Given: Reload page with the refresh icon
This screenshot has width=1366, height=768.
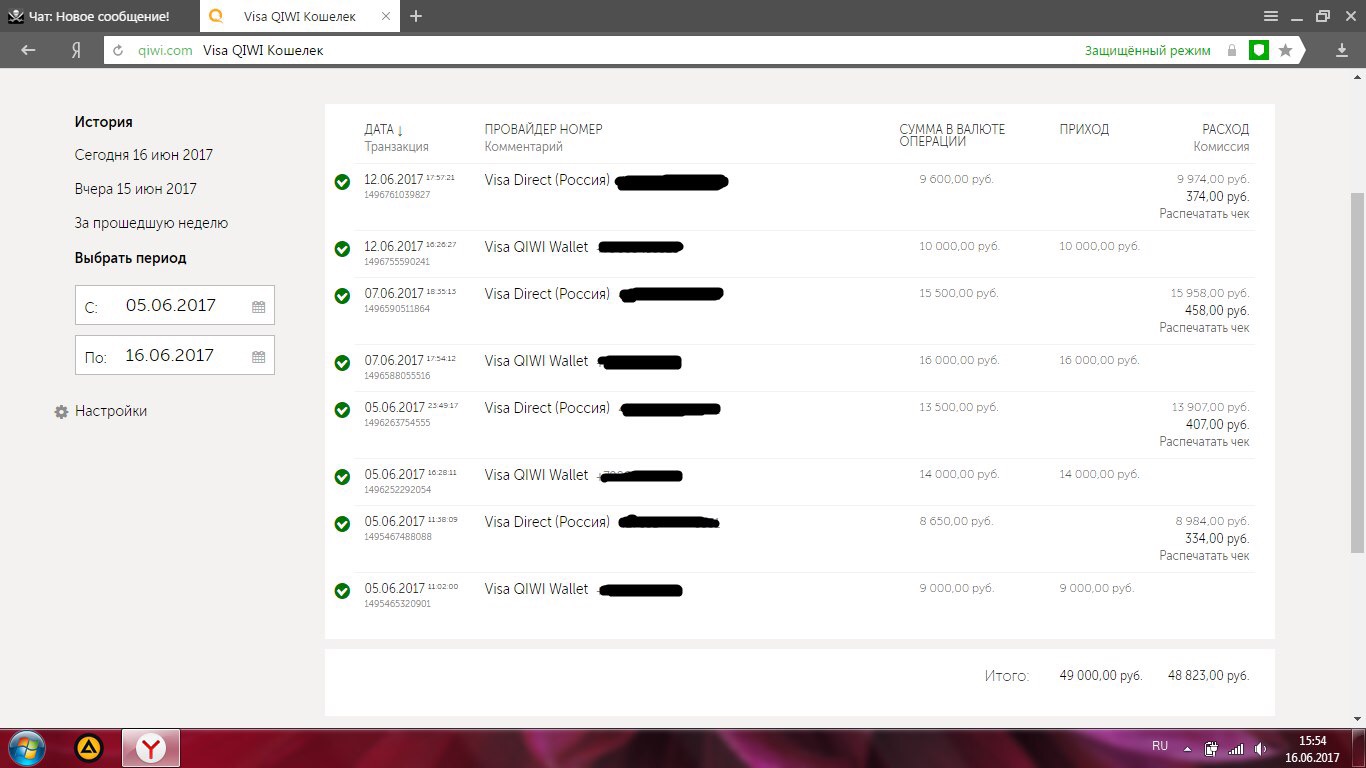Looking at the screenshot, I should point(118,50).
